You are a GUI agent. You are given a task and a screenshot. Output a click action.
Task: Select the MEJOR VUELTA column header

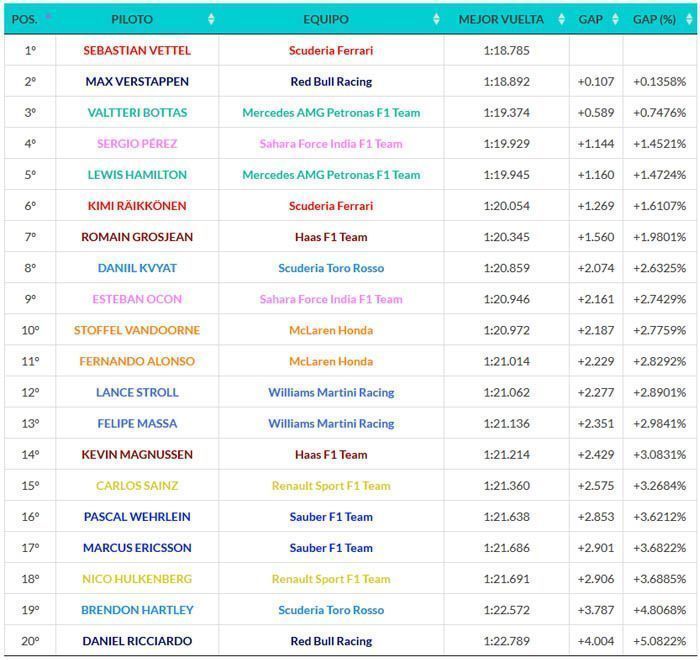tap(501, 19)
